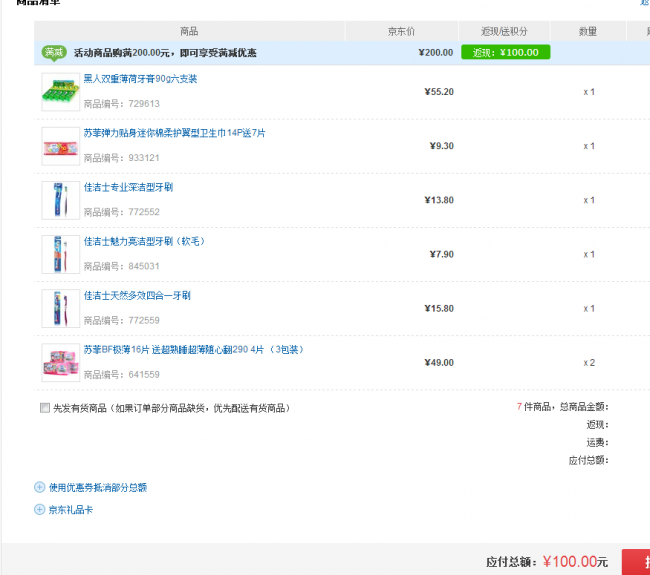Open 苏菲BF极薄16片 product link

(x=192, y=349)
